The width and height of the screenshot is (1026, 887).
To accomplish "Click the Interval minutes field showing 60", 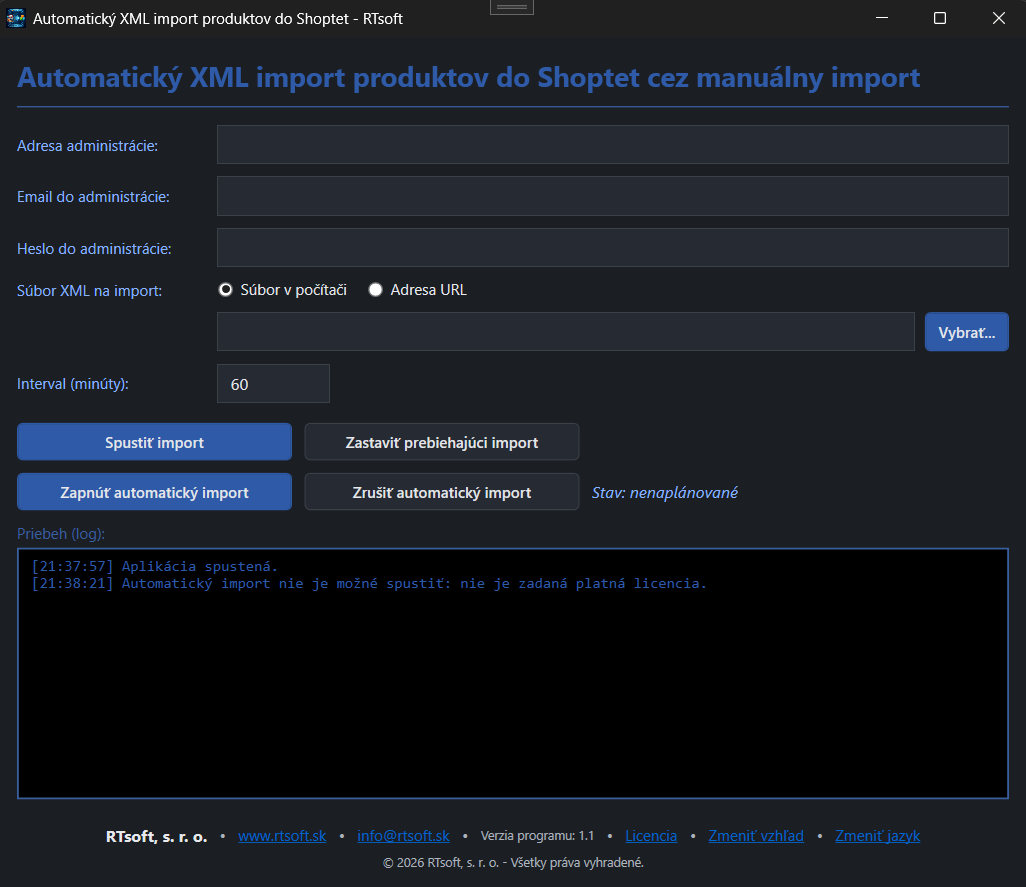I will coord(274,384).
